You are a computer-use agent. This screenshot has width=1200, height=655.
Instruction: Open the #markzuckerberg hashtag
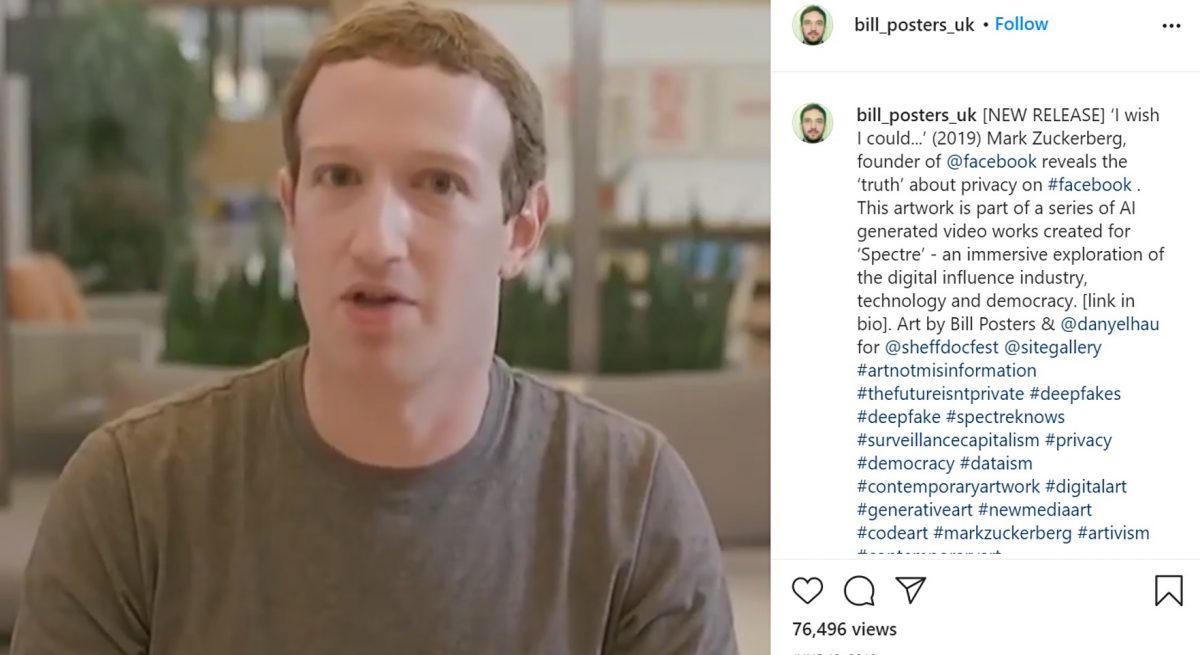click(x=1002, y=533)
